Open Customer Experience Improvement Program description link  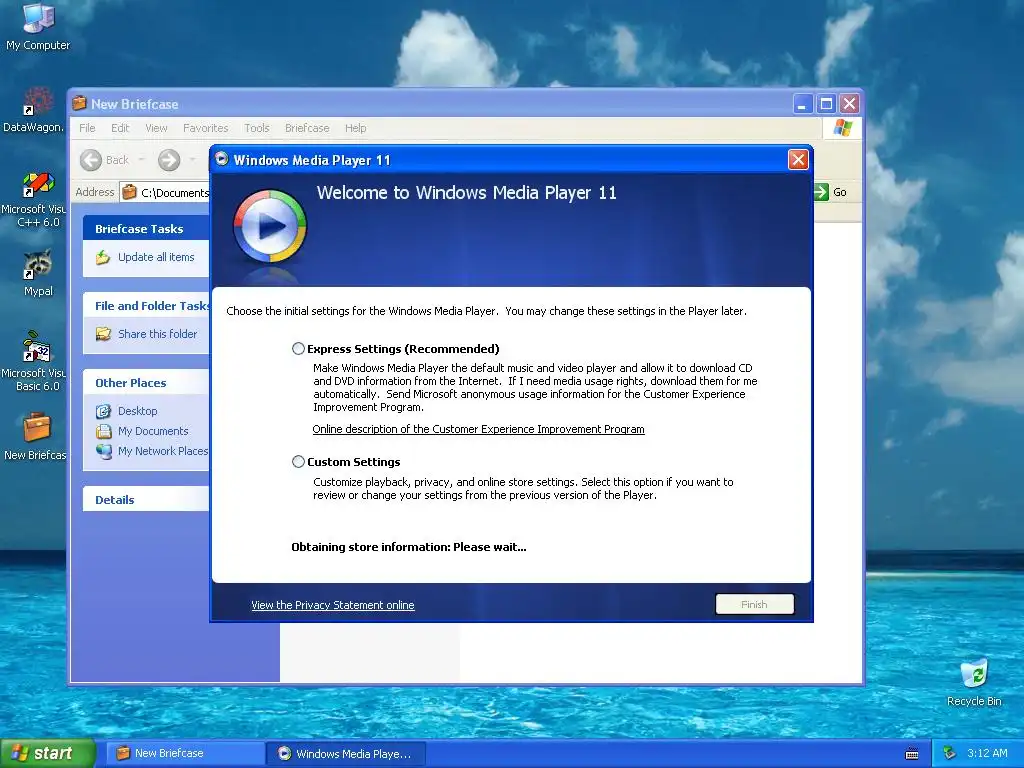click(x=478, y=429)
